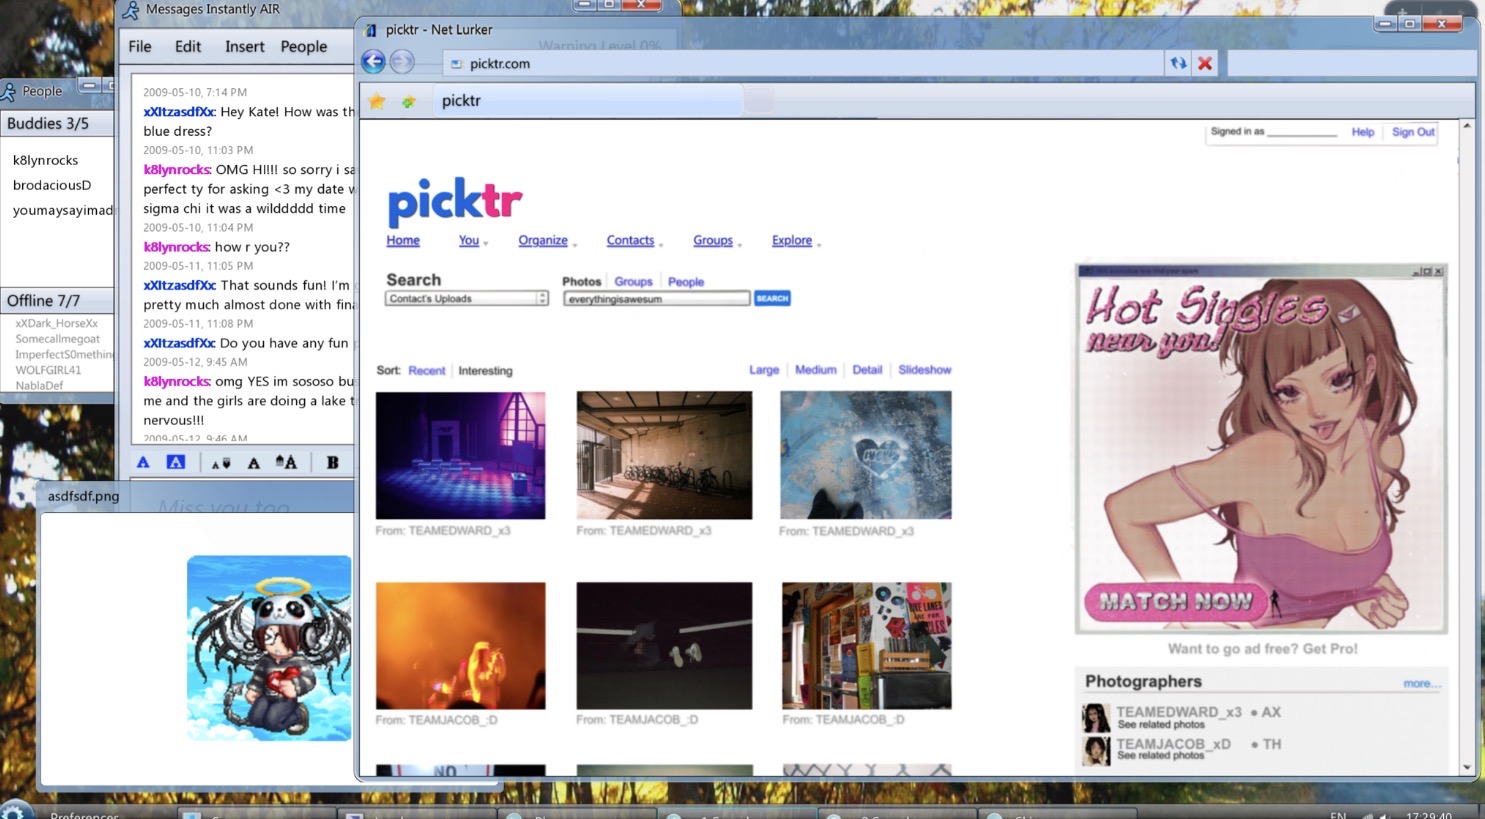Select the Groups search tab

point(633,282)
